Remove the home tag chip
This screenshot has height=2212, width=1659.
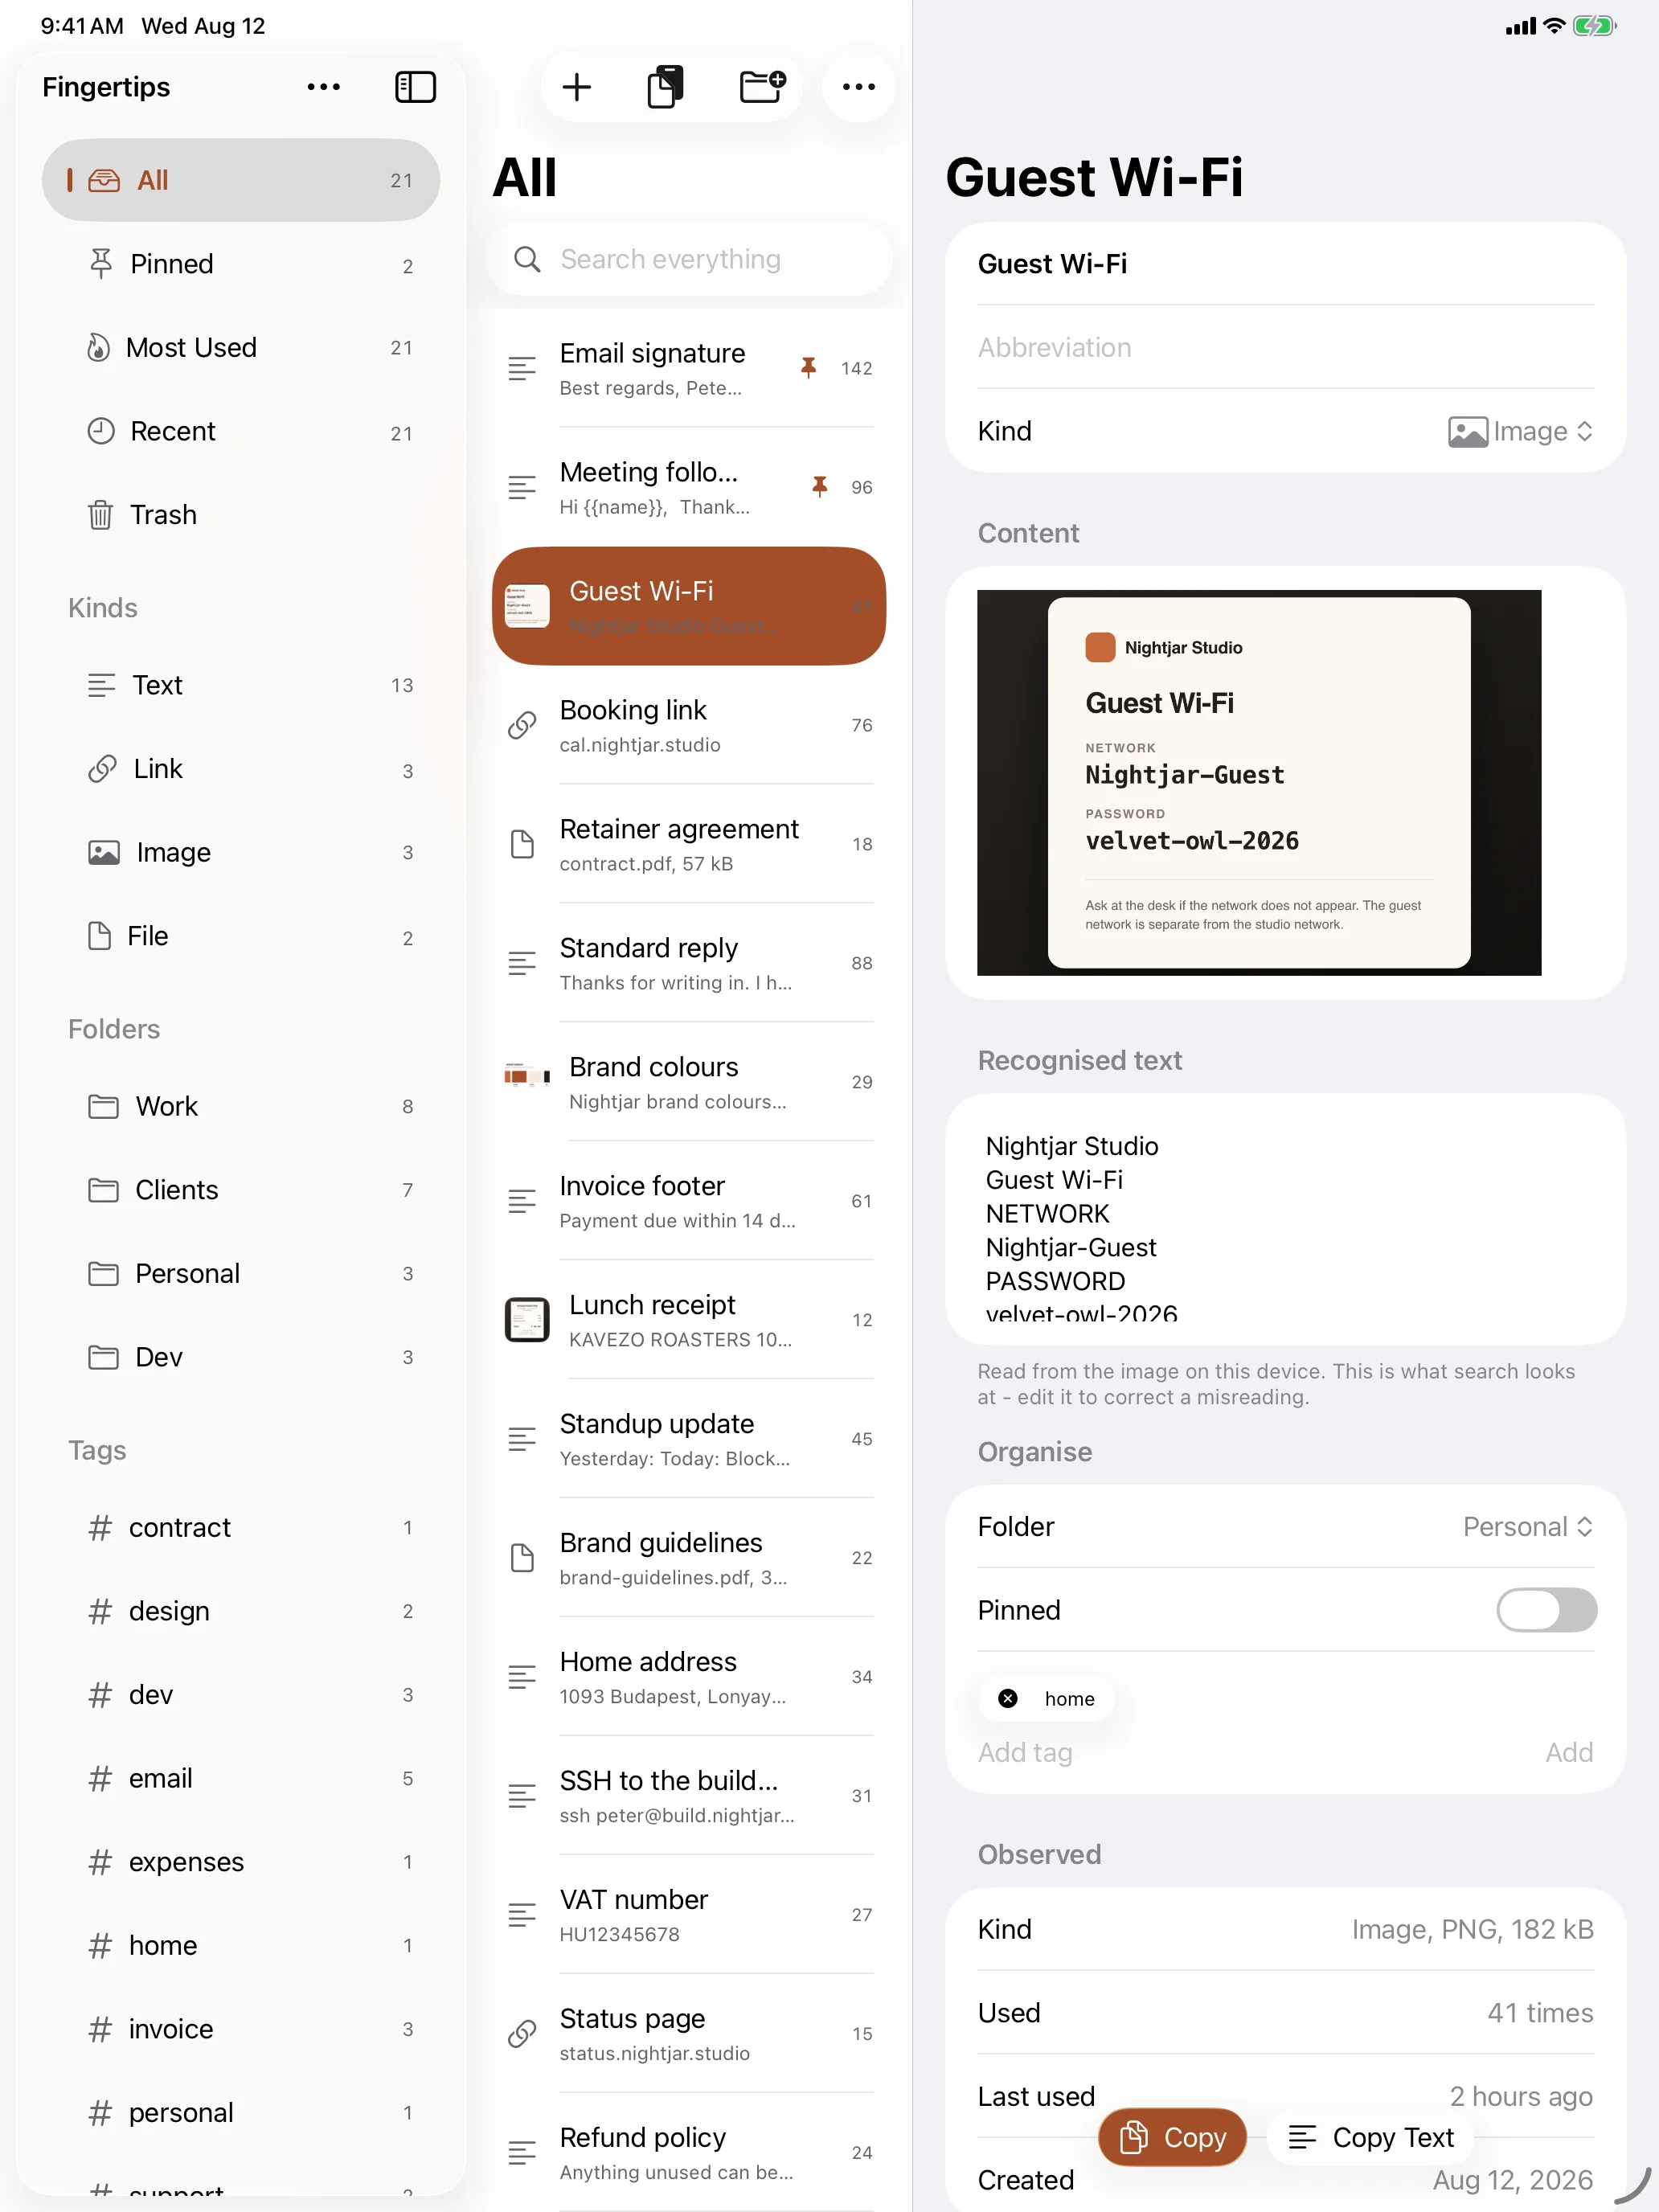coord(1008,1698)
